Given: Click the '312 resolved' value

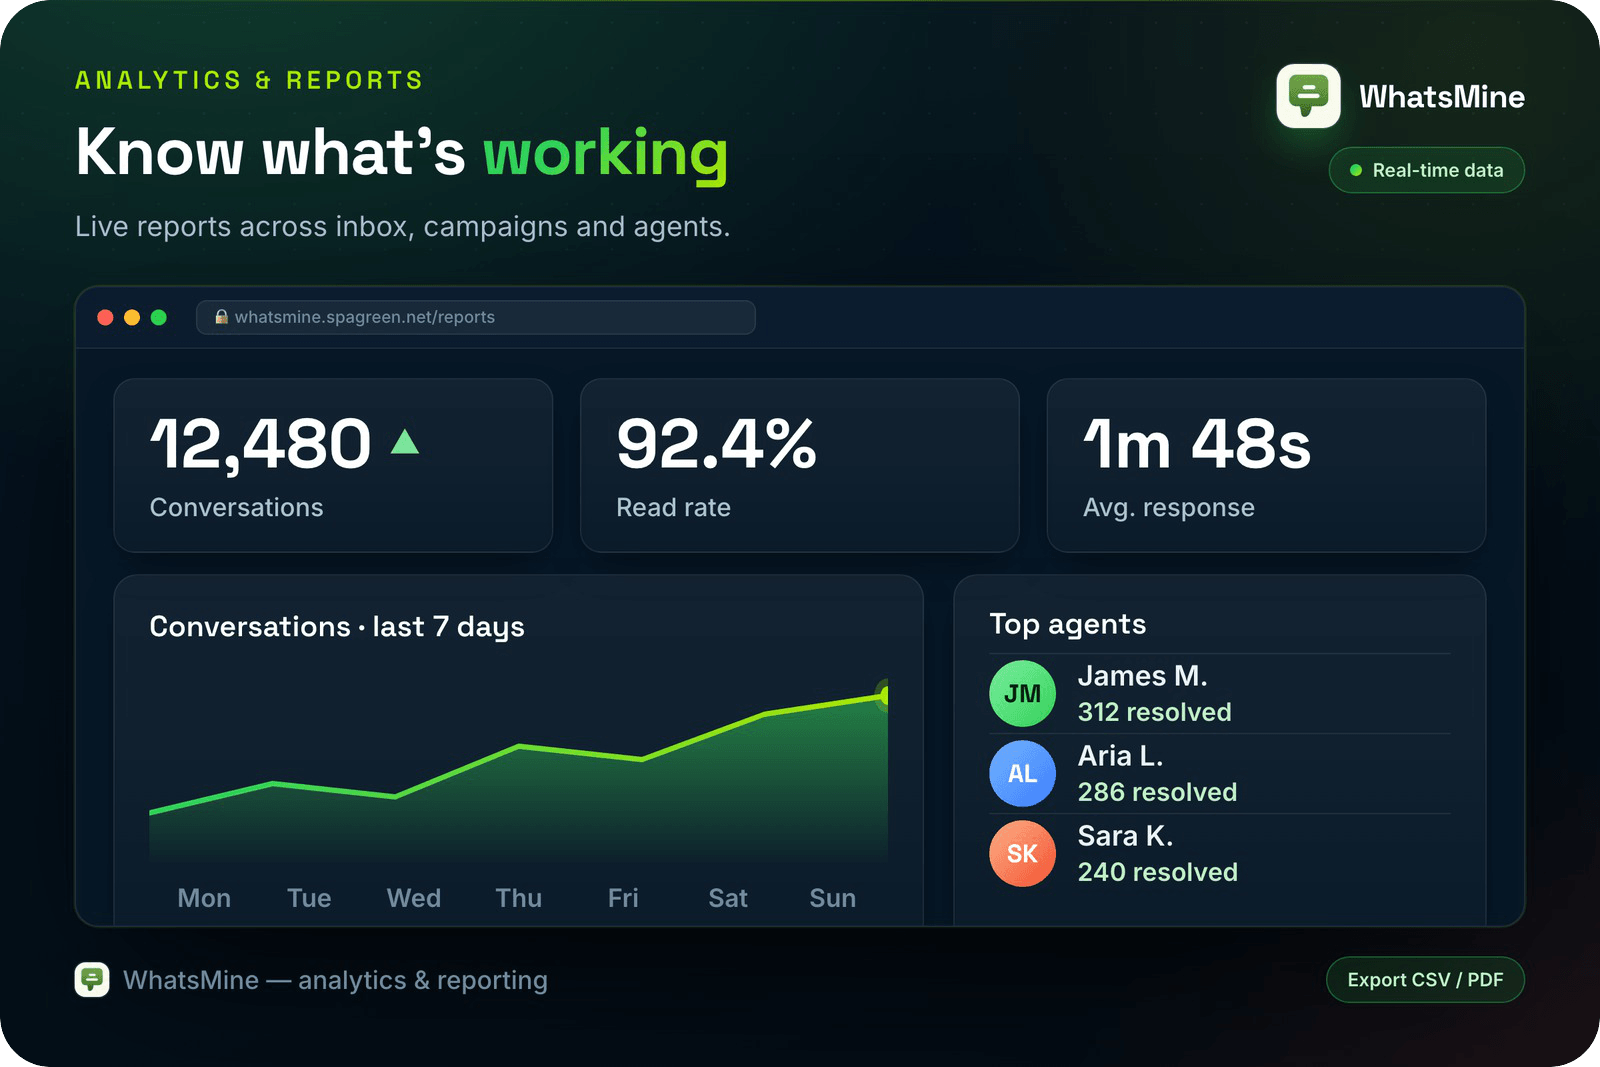Looking at the screenshot, I should pyautogui.click(x=1154, y=712).
